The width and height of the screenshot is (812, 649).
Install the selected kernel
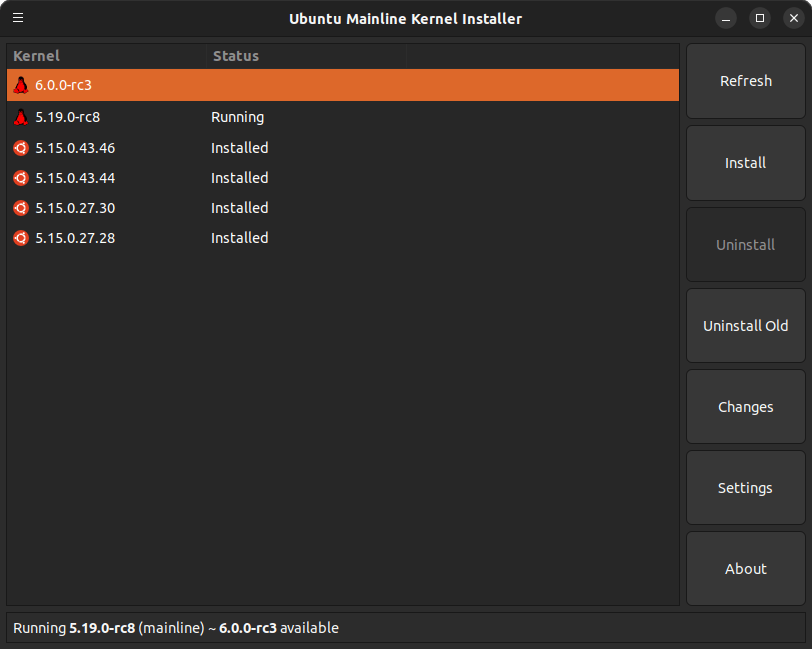[746, 163]
